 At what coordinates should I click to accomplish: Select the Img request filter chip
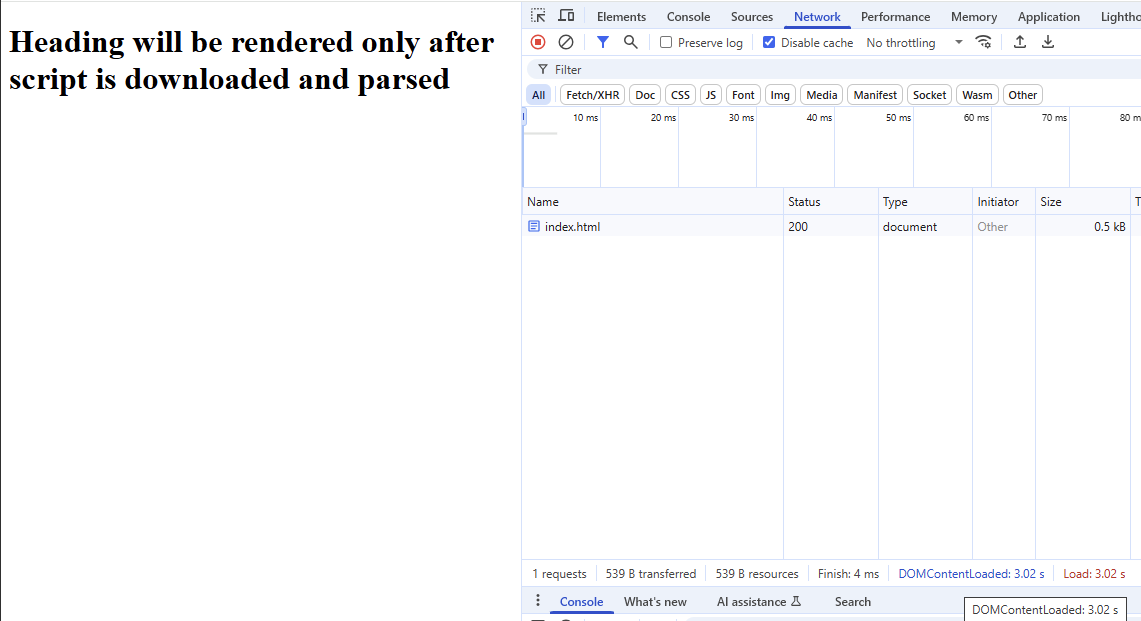click(780, 94)
